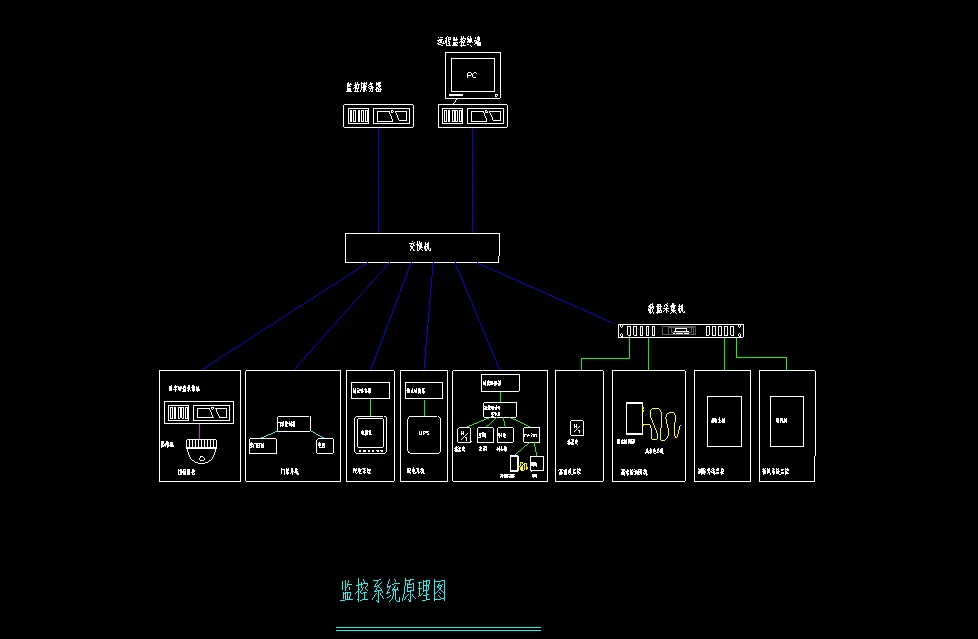Select the 交换机 switch box
Viewport: 978px width, 639px height.
tap(422, 248)
